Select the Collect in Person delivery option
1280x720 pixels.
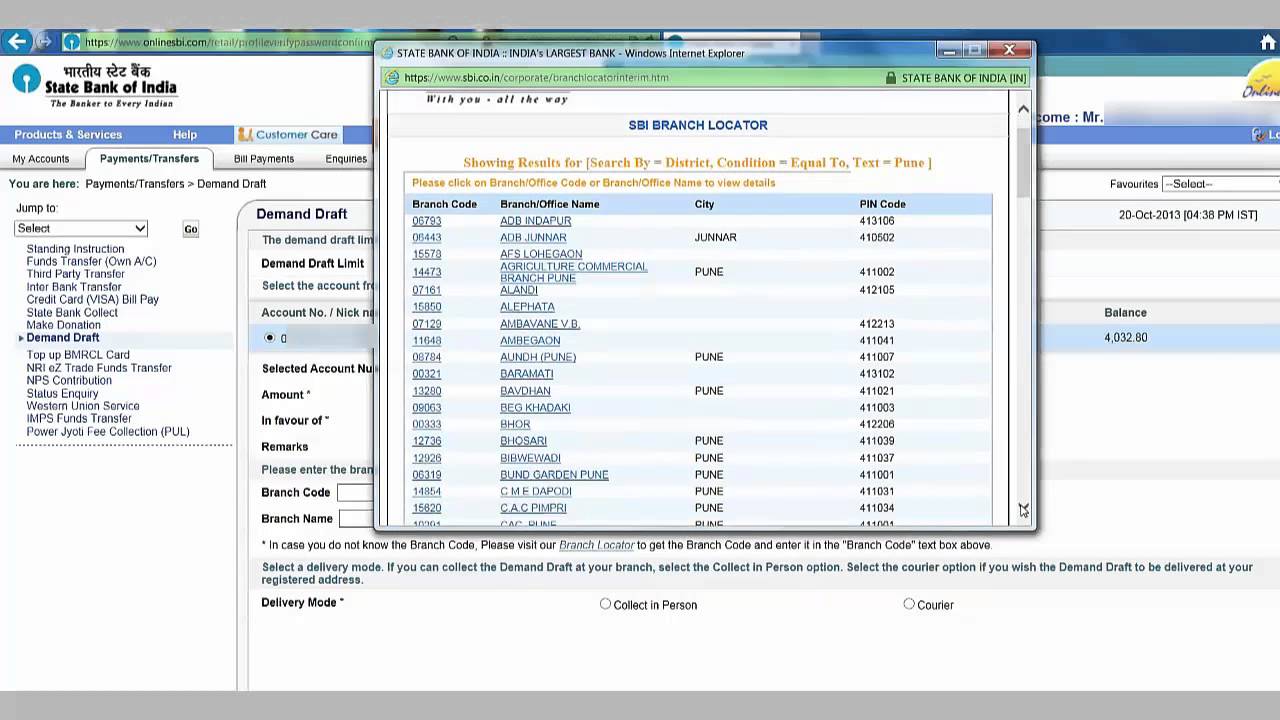tap(605, 604)
